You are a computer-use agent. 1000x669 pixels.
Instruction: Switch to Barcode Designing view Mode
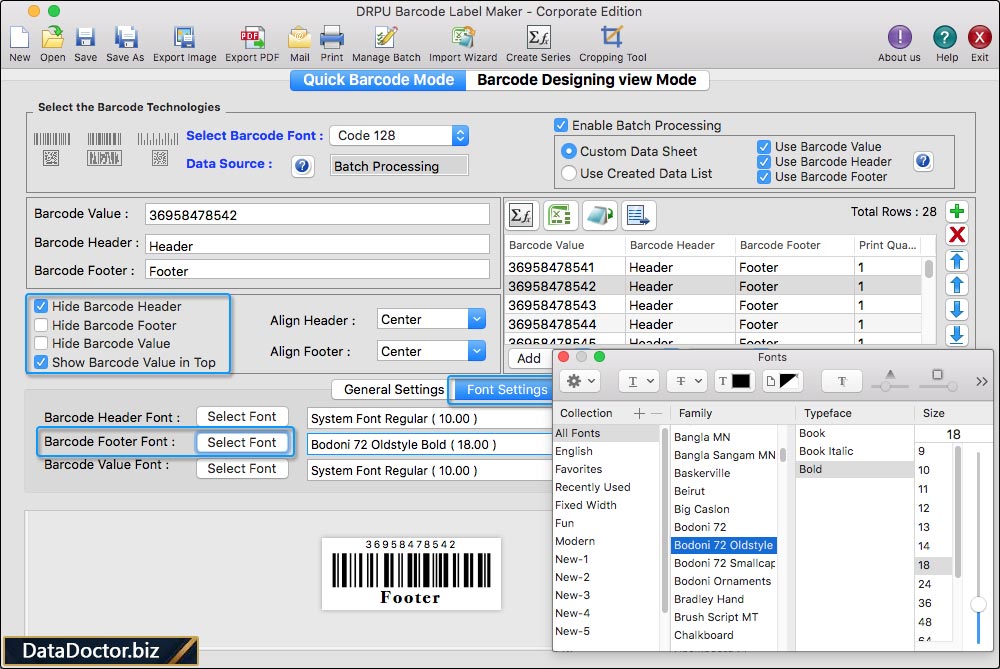(x=587, y=80)
